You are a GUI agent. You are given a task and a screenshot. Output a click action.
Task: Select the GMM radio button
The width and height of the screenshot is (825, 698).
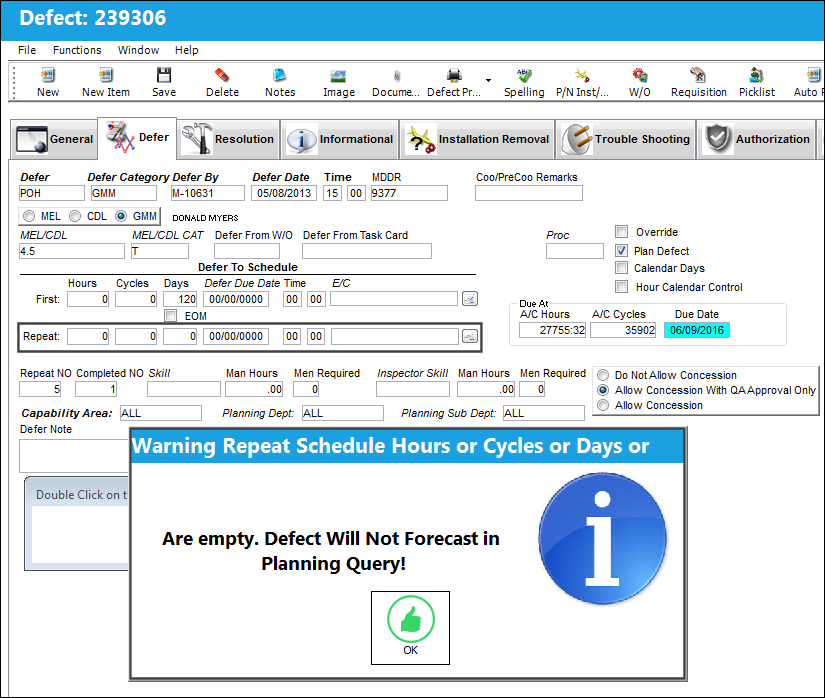(121, 216)
